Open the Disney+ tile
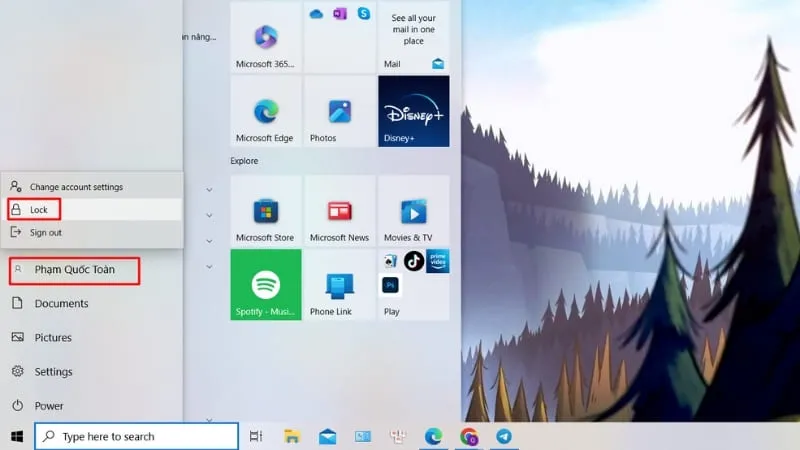Image resolution: width=800 pixels, height=450 pixels. 413,111
